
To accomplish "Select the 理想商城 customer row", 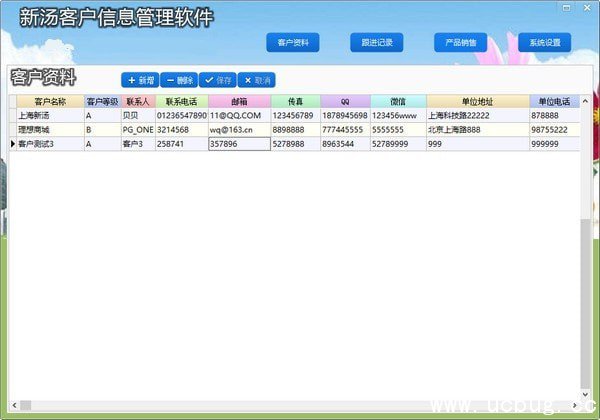I will pyautogui.click(x=50, y=129).
